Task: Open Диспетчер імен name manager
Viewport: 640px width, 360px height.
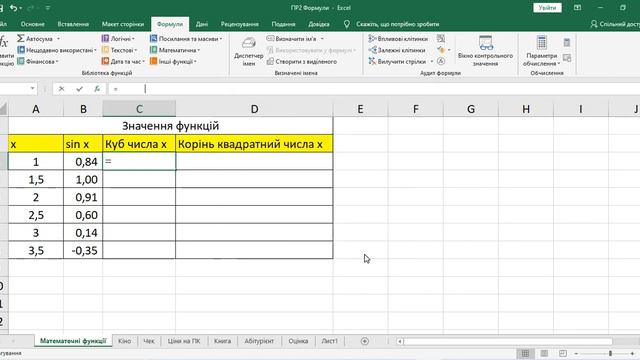Action: pyautogui.click(x=249, y=51)
